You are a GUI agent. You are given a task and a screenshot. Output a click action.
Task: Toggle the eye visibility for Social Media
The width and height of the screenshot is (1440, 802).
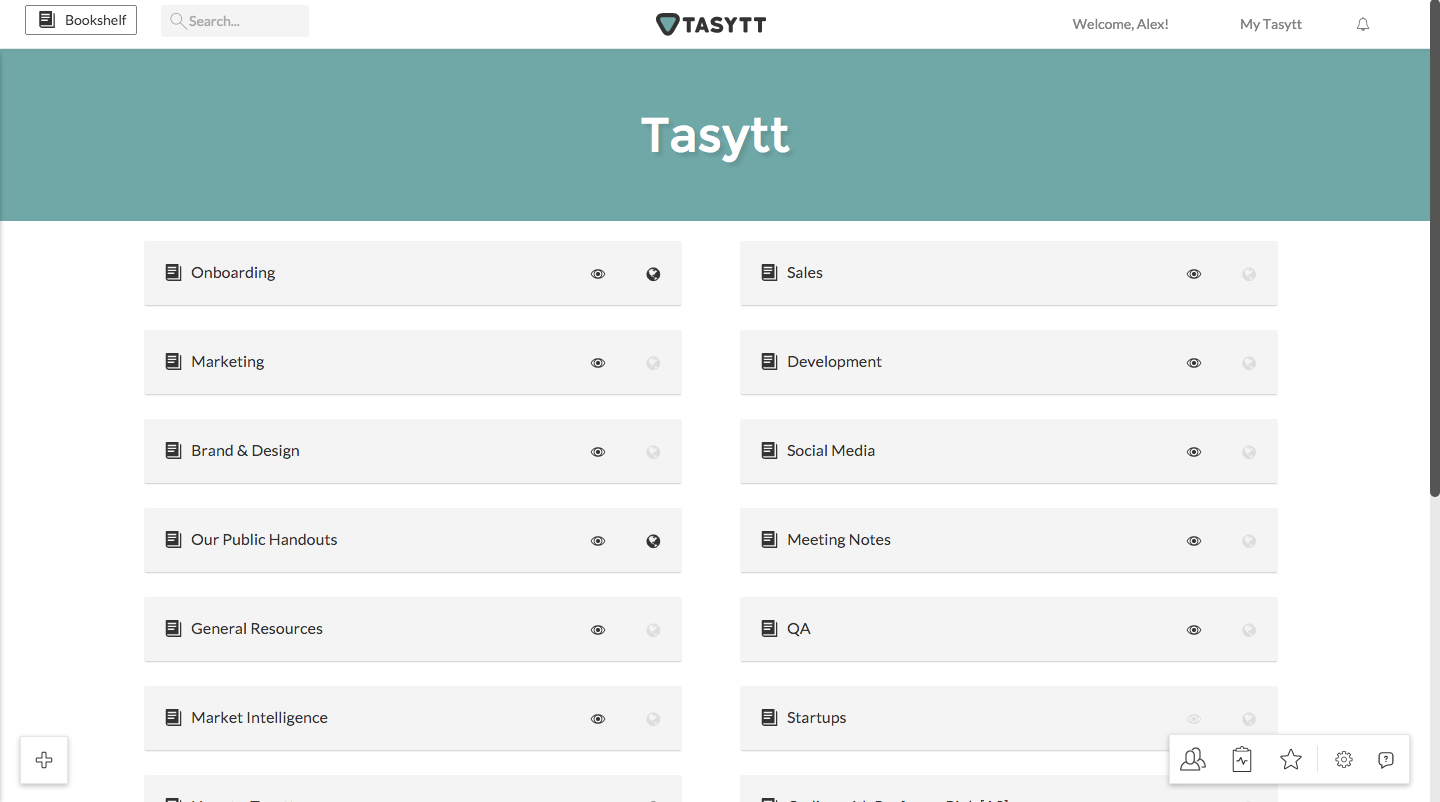click(x=1194, y=452)
